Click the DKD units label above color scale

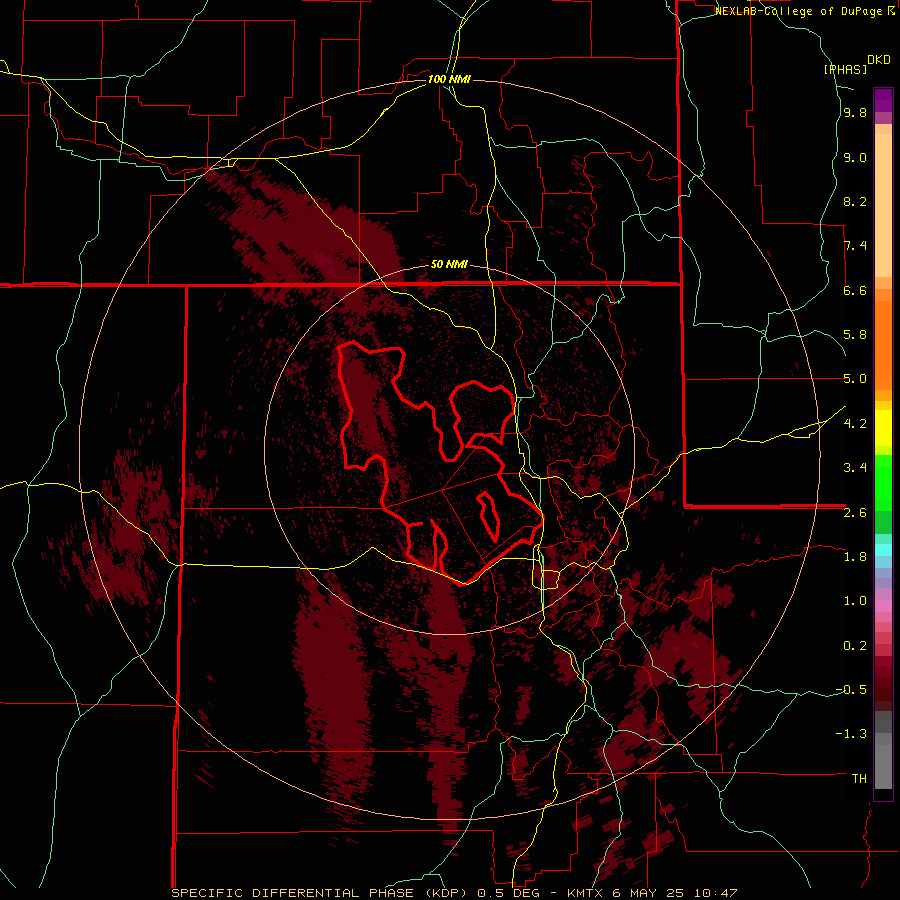tap(879, 60)
